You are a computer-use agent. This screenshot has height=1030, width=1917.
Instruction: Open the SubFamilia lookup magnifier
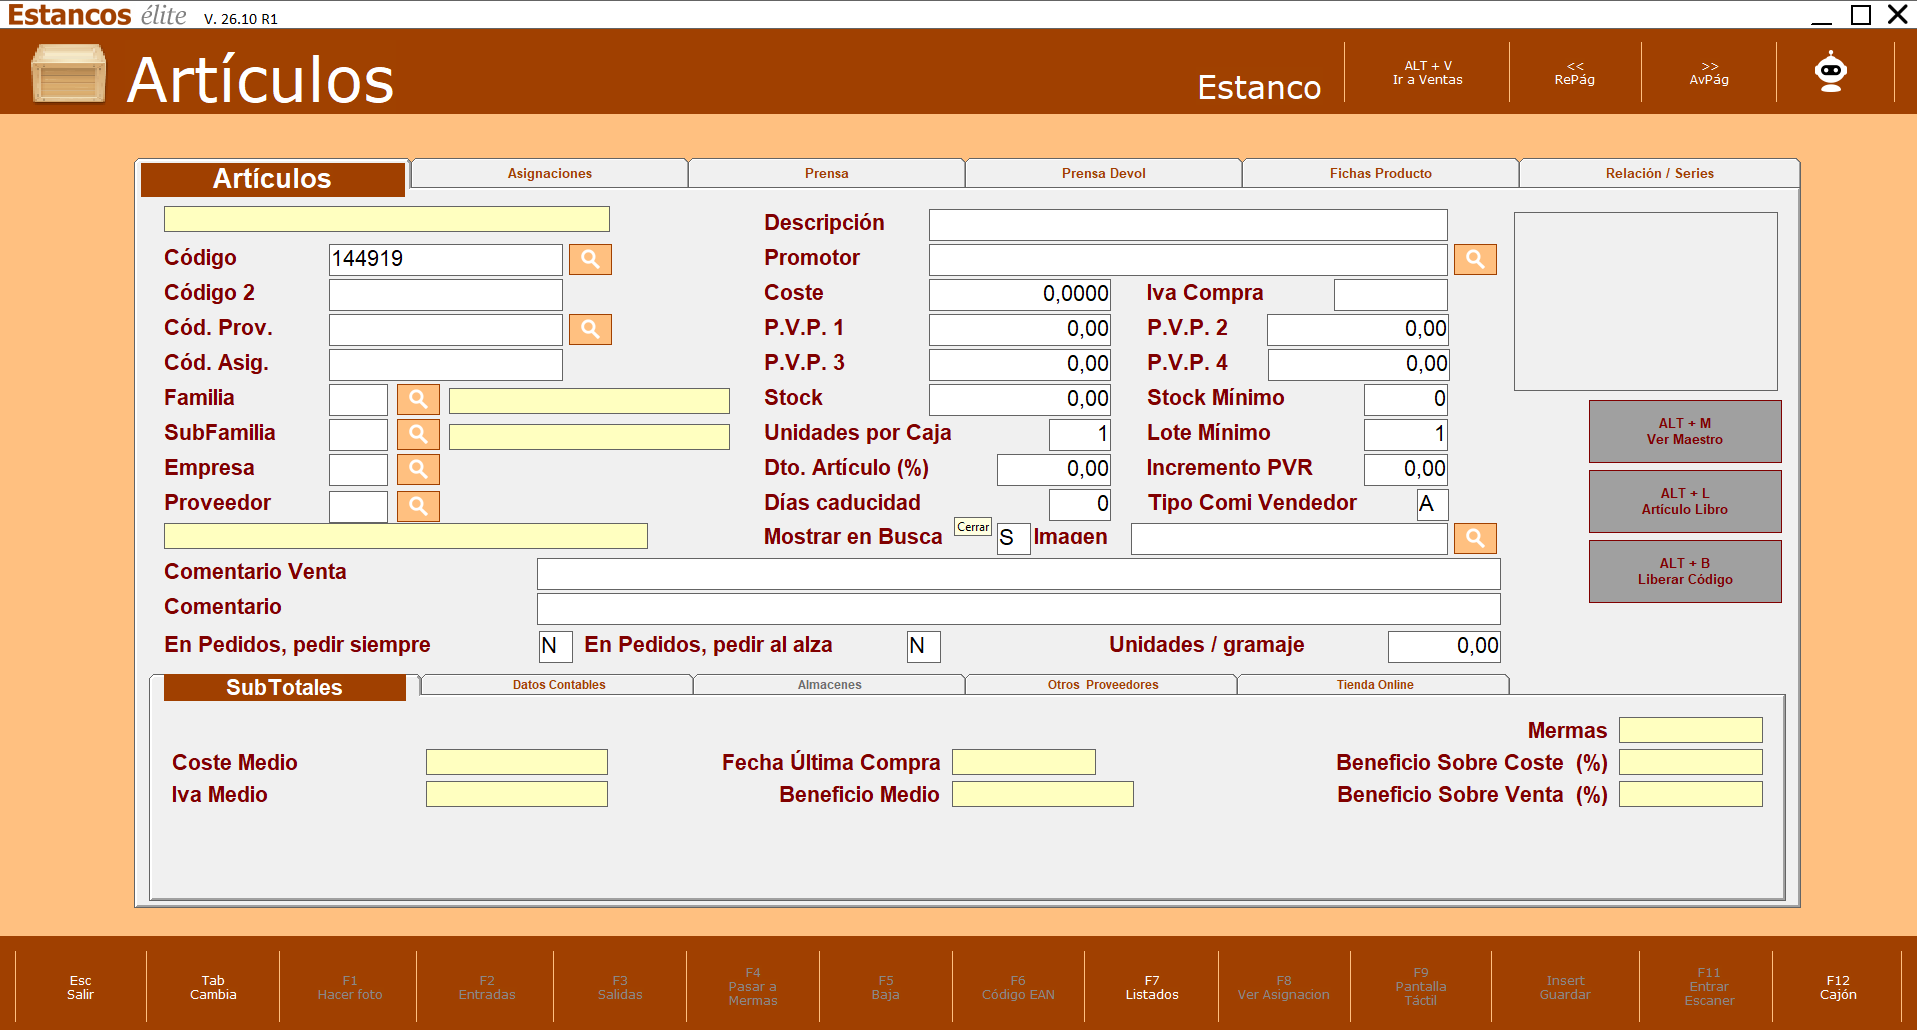(x=418, y=434)
